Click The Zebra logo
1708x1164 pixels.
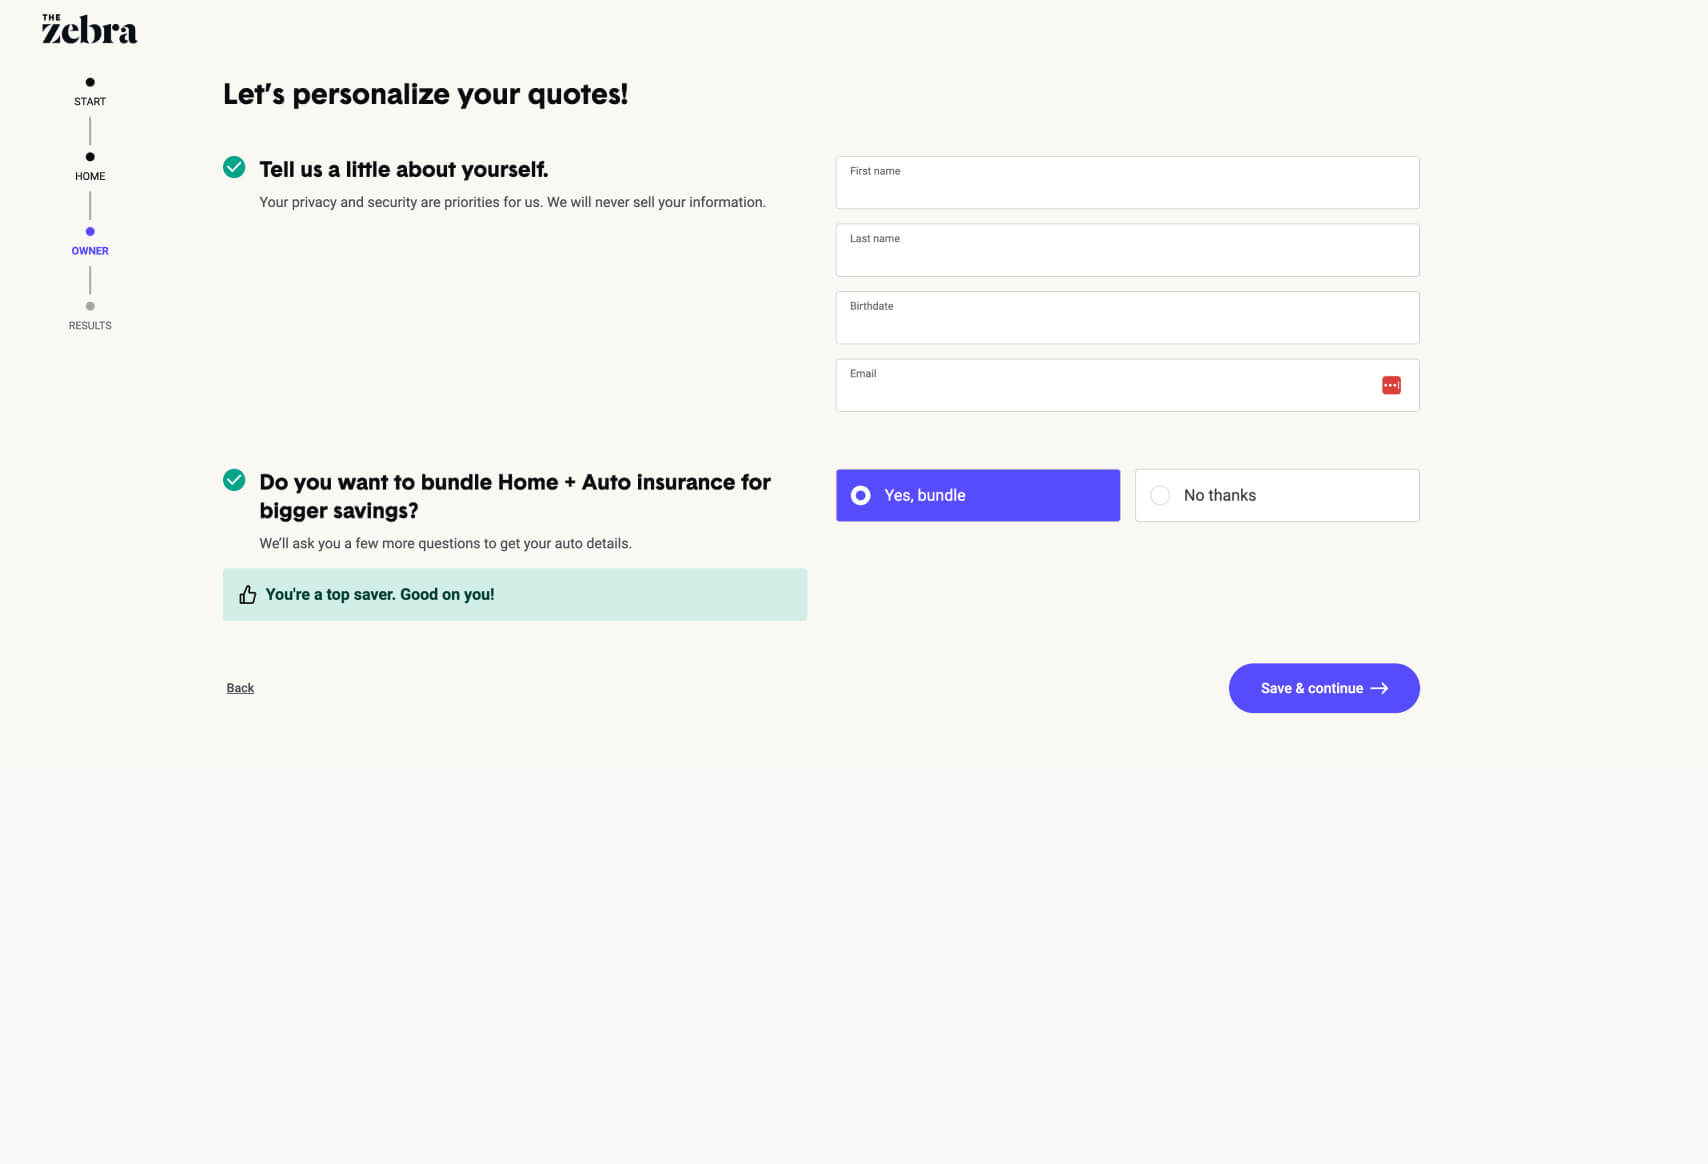tap(89, 30)
